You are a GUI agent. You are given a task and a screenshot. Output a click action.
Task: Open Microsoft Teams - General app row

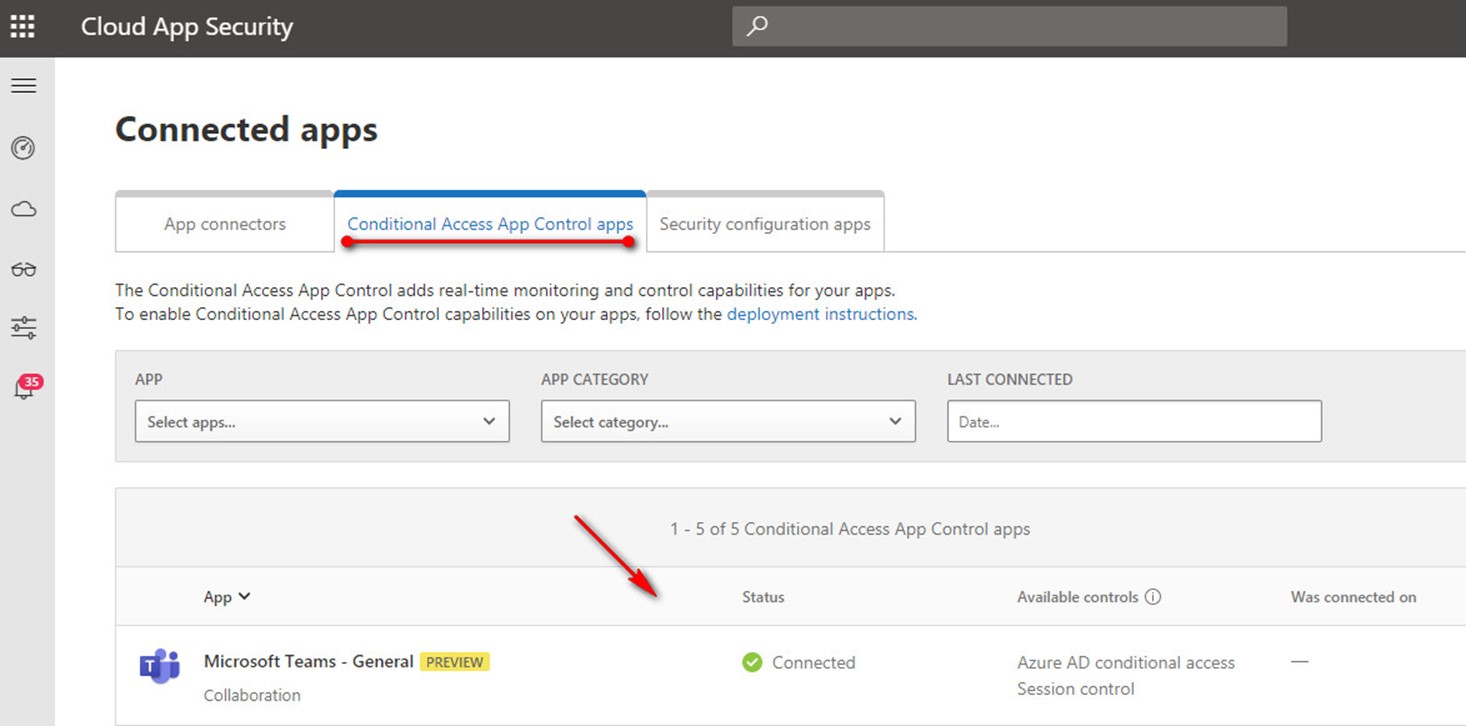coord(790,676)
